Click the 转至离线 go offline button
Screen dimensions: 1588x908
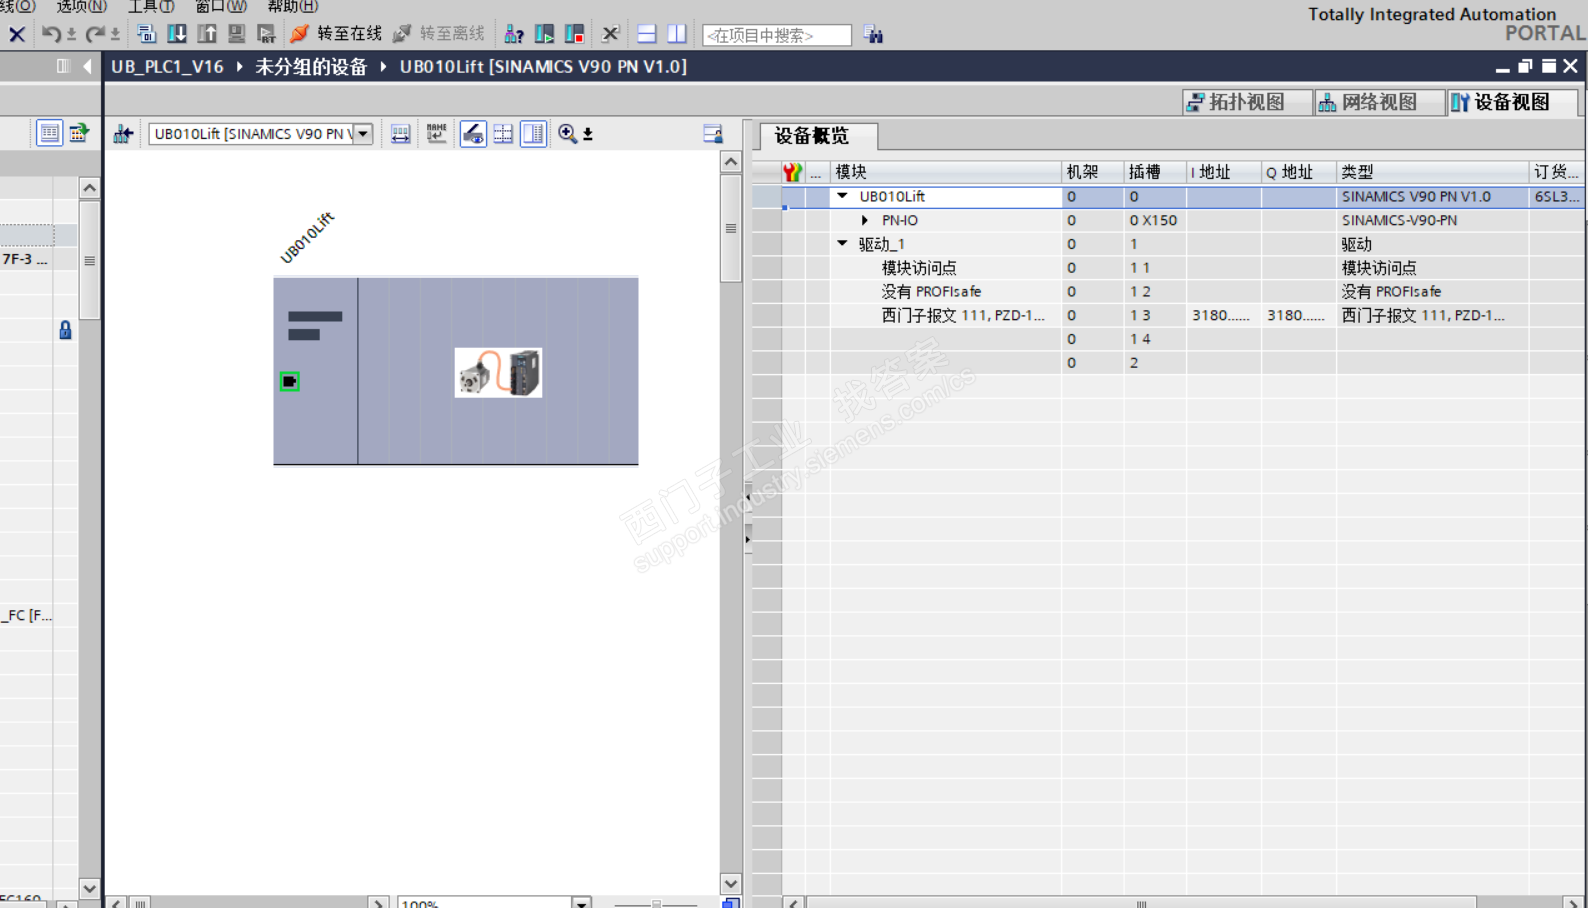point(439,34)
